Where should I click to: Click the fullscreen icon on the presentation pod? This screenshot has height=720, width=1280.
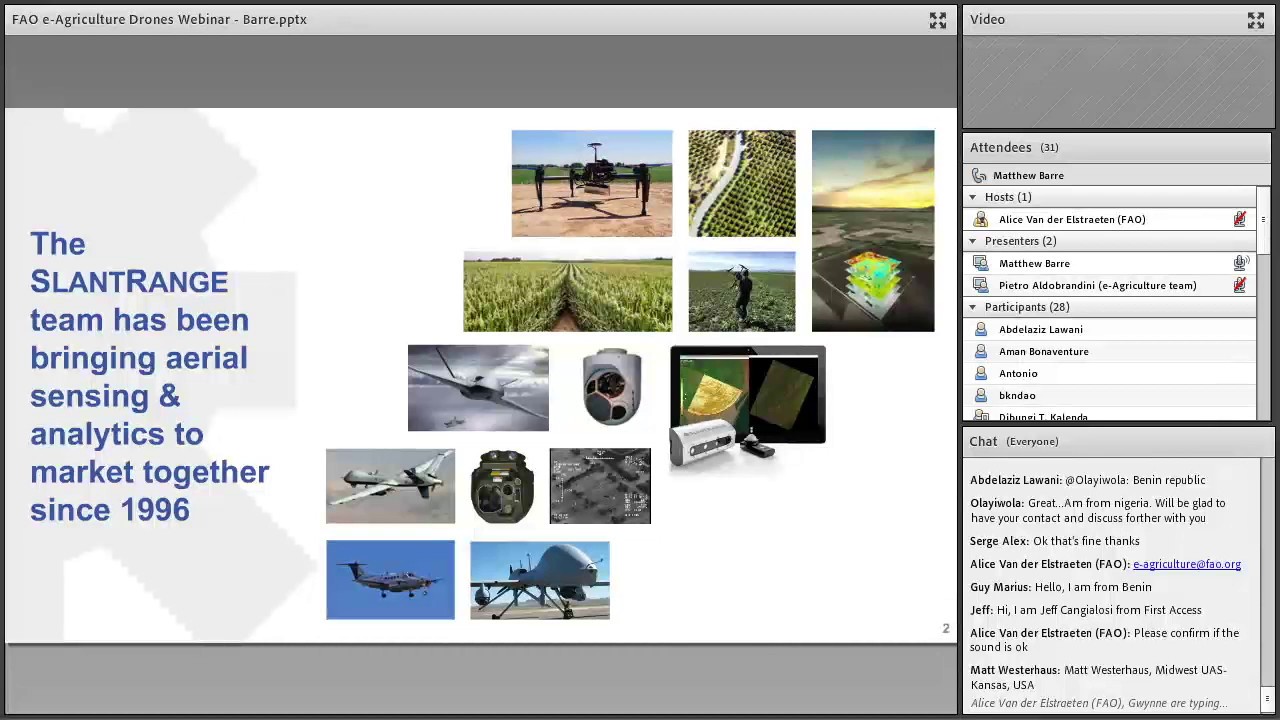click(x=938, y=20)
